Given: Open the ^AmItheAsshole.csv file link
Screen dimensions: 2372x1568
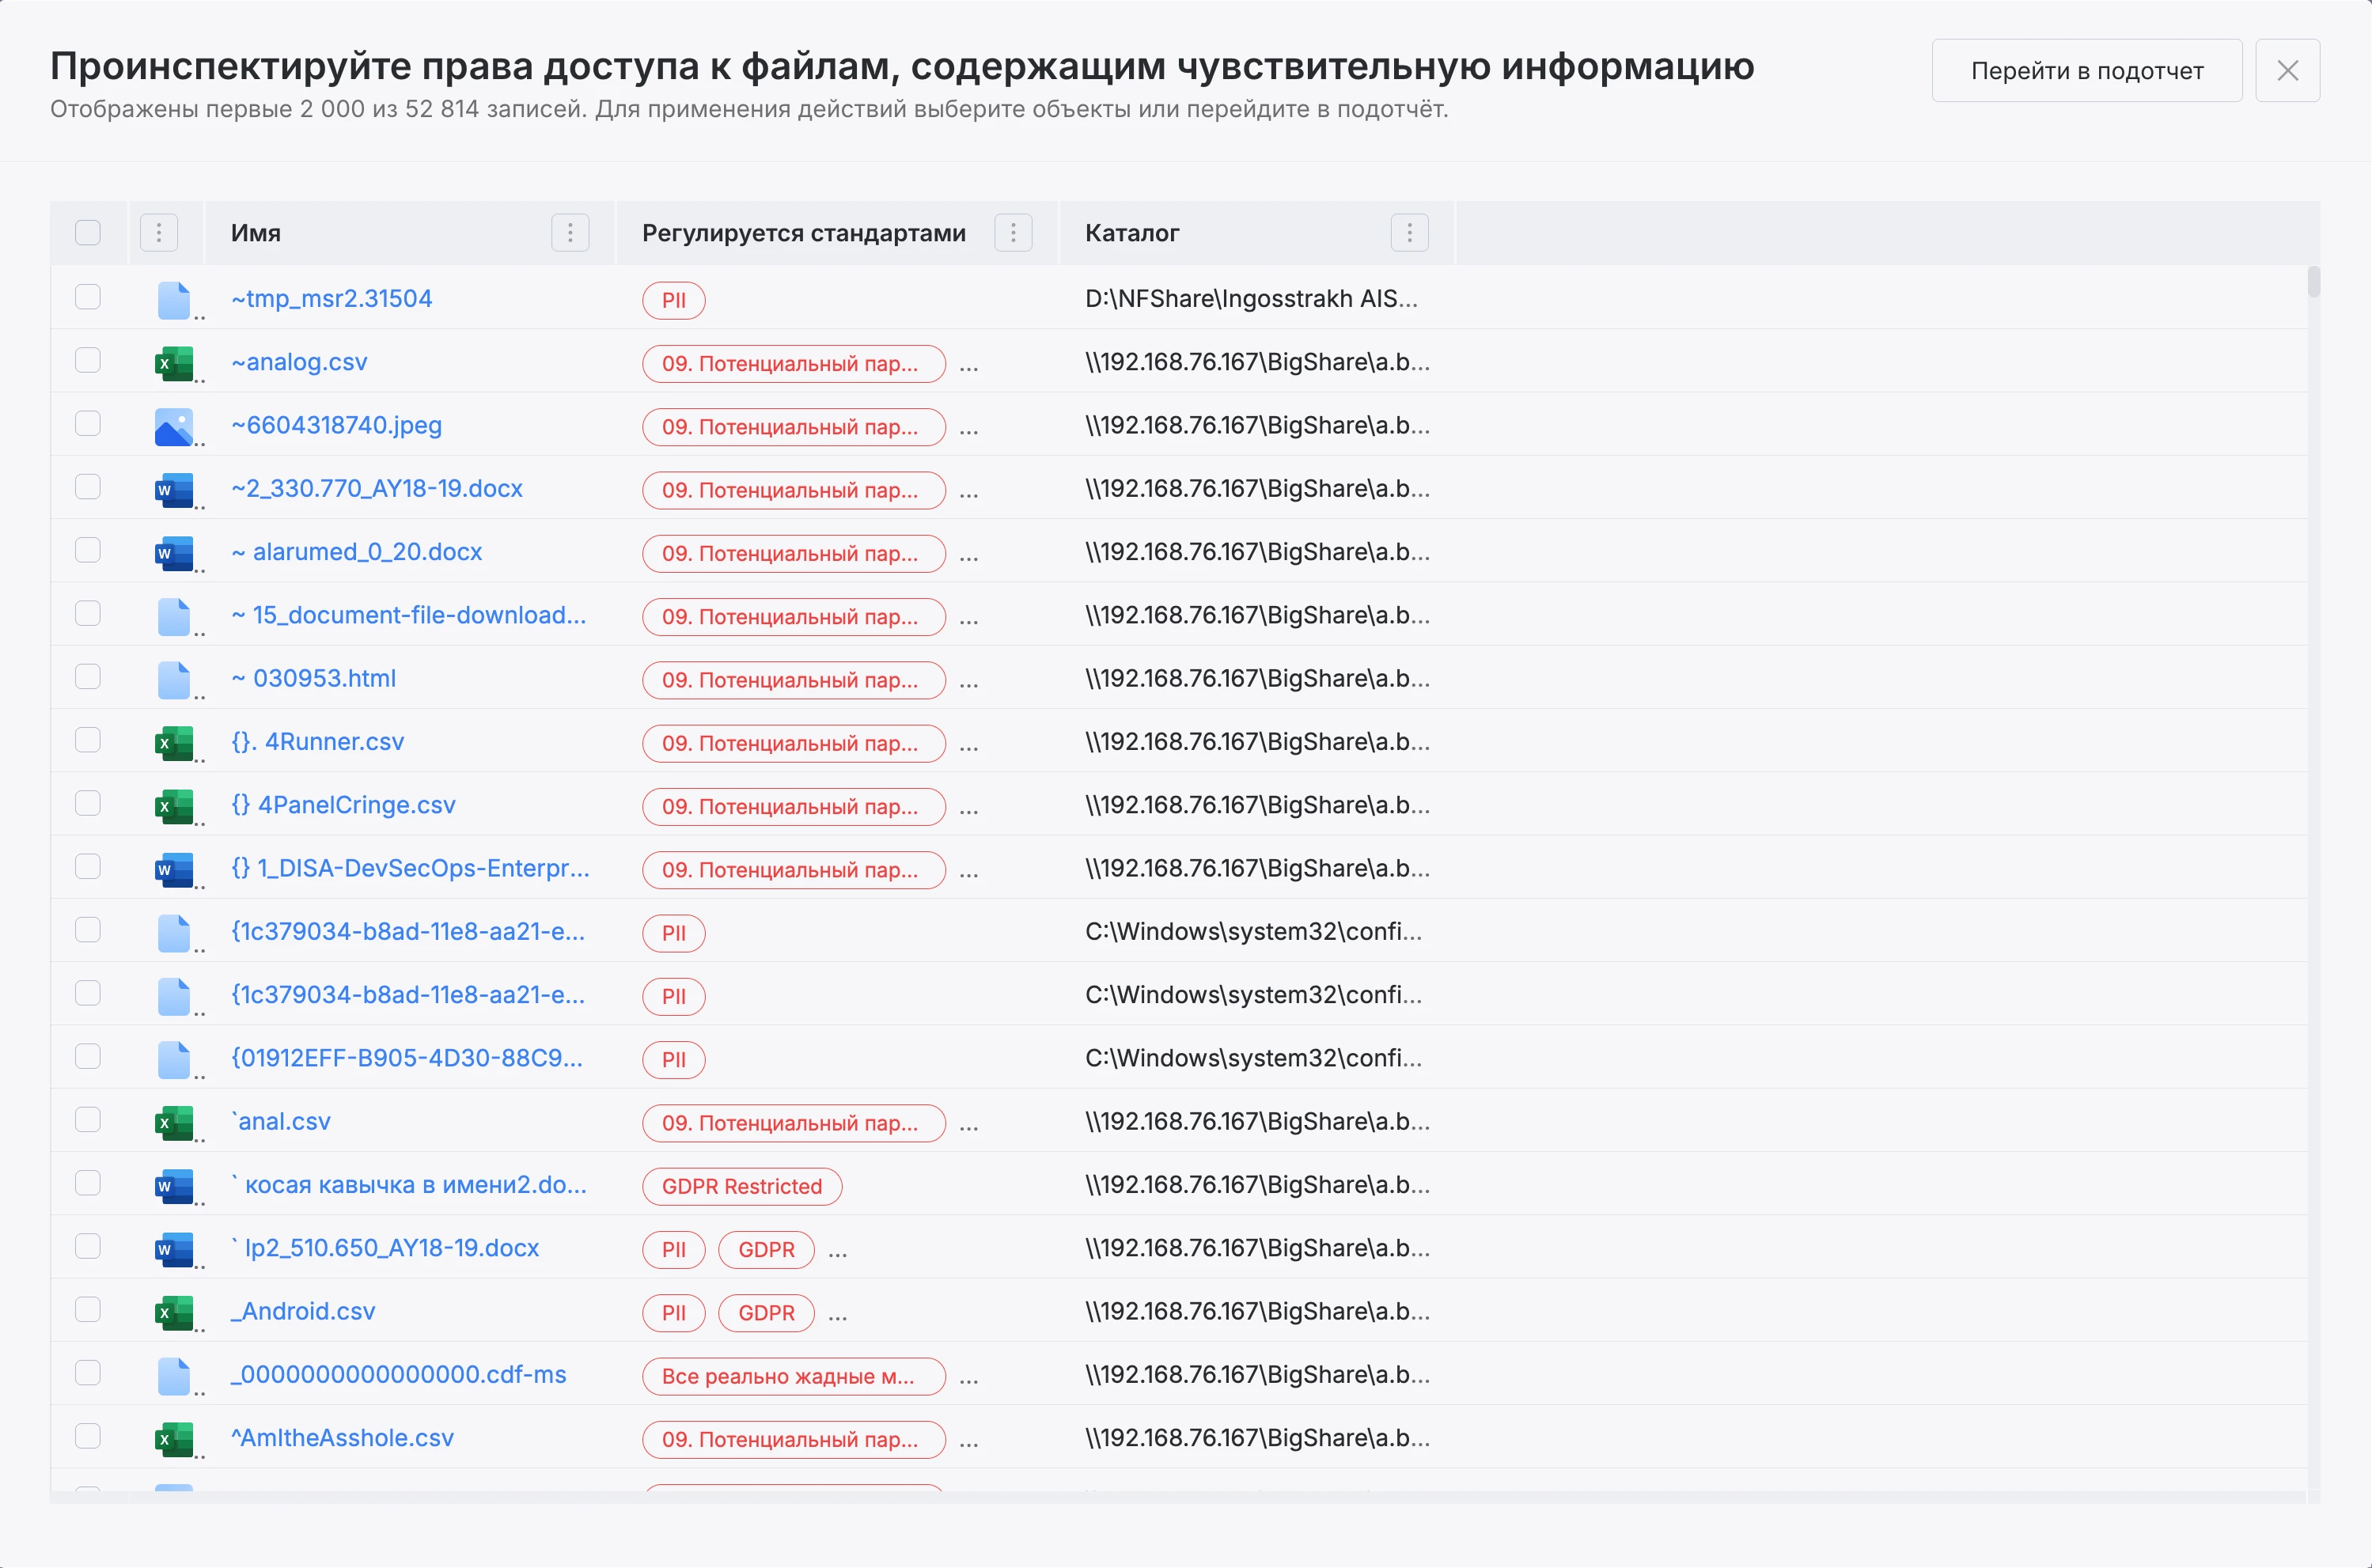Looking at the screenshot, I should [342, 1437].
